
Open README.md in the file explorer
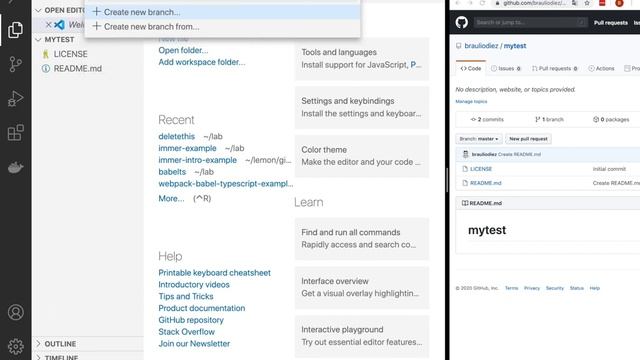point(78,69)
